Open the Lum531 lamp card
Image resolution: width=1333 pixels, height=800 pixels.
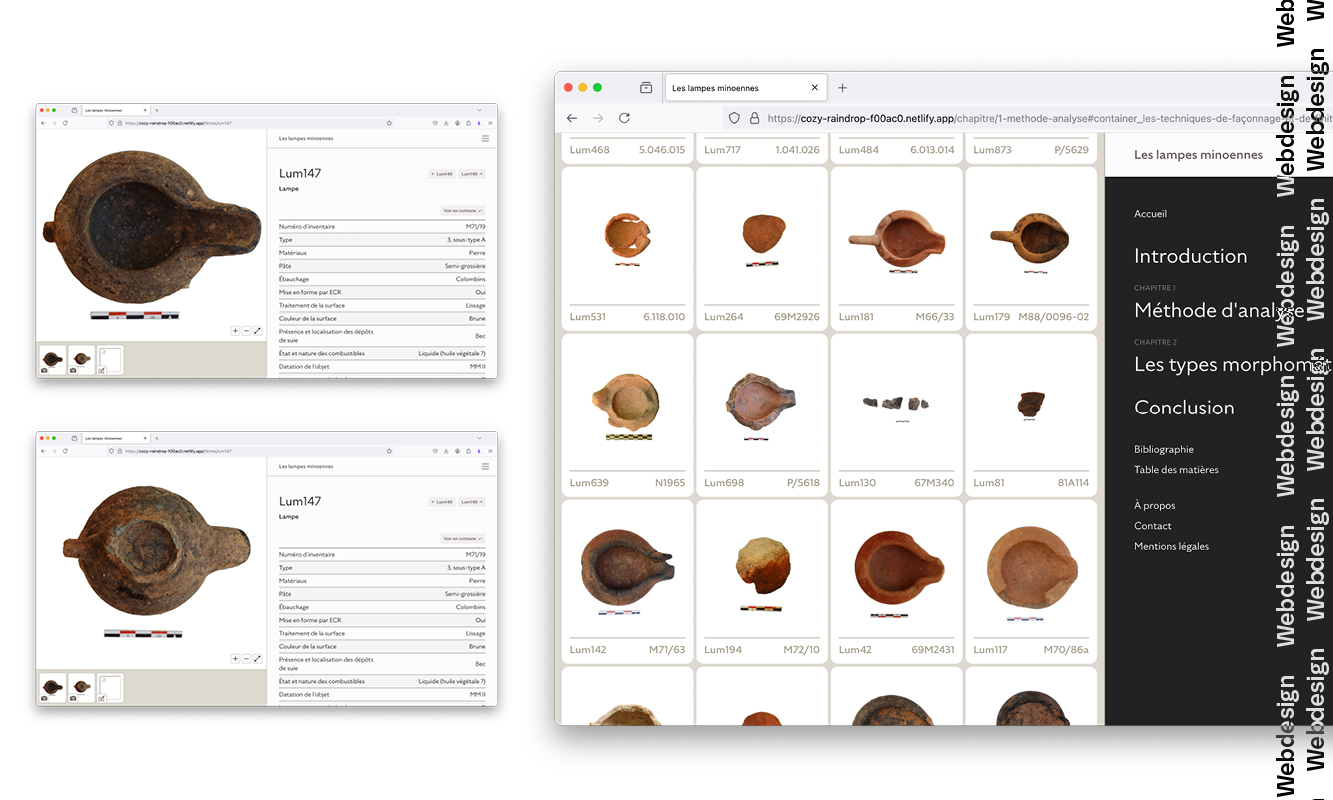tap(628, 248)
